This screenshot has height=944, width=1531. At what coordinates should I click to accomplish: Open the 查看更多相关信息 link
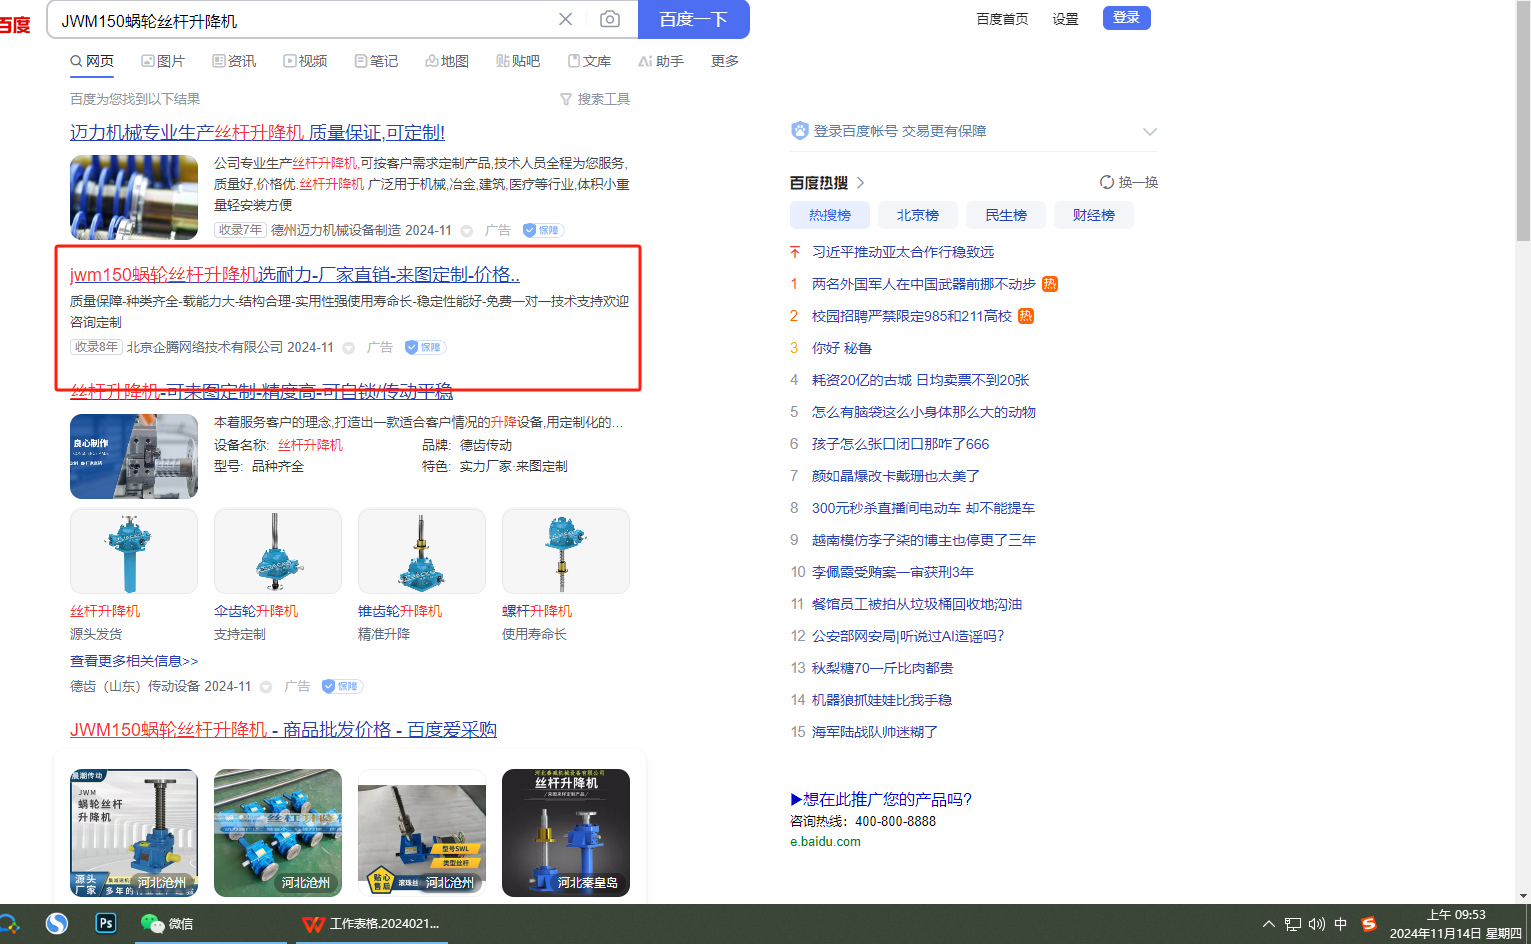point(134,661)
